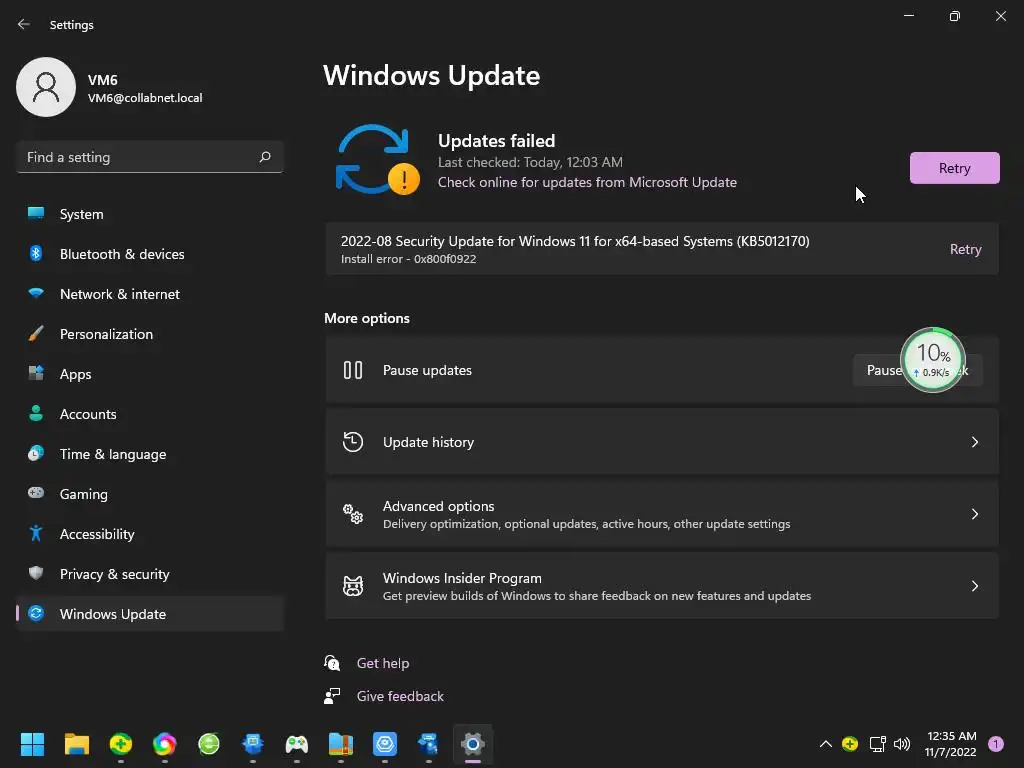Open the Windows Start menu
Viewport: 1024px width, 768px height.
pyautogui.click(x=32, y=744)
